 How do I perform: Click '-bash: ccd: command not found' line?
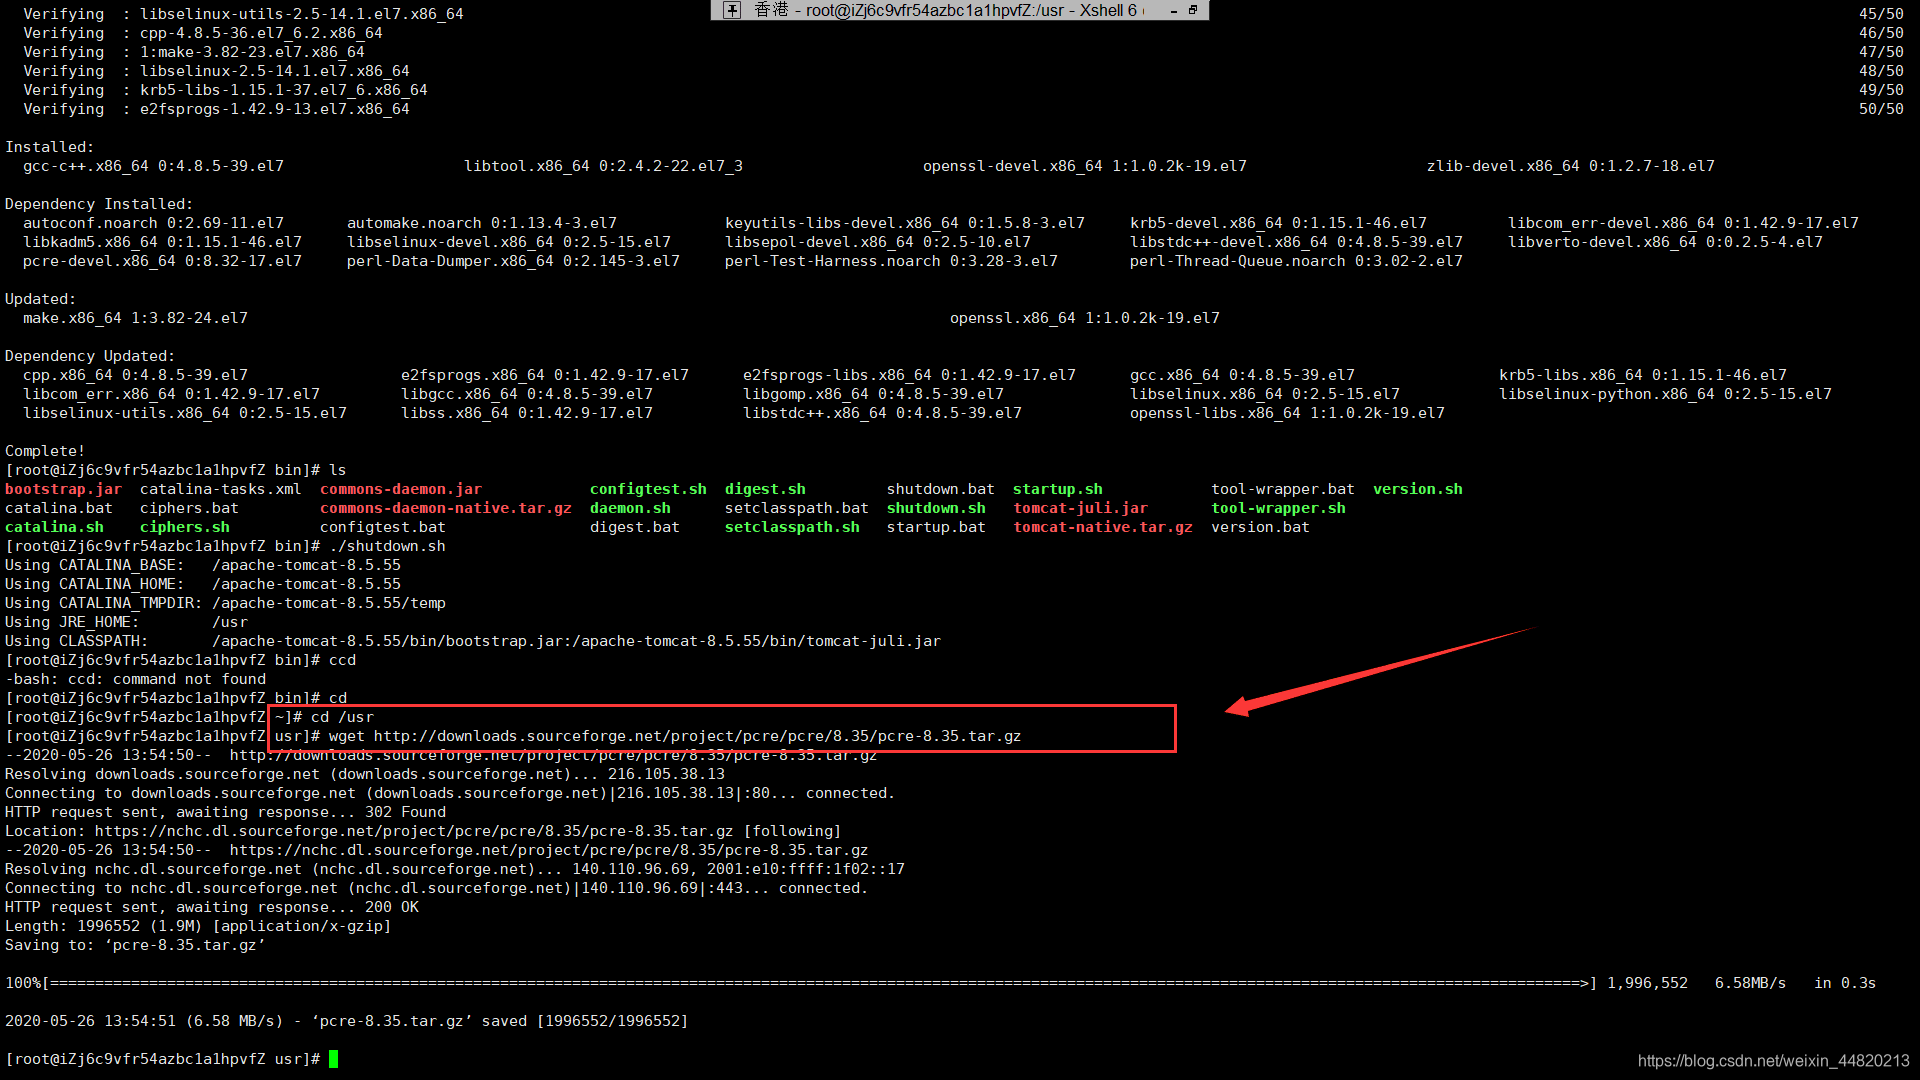click(x=135, y=679)
